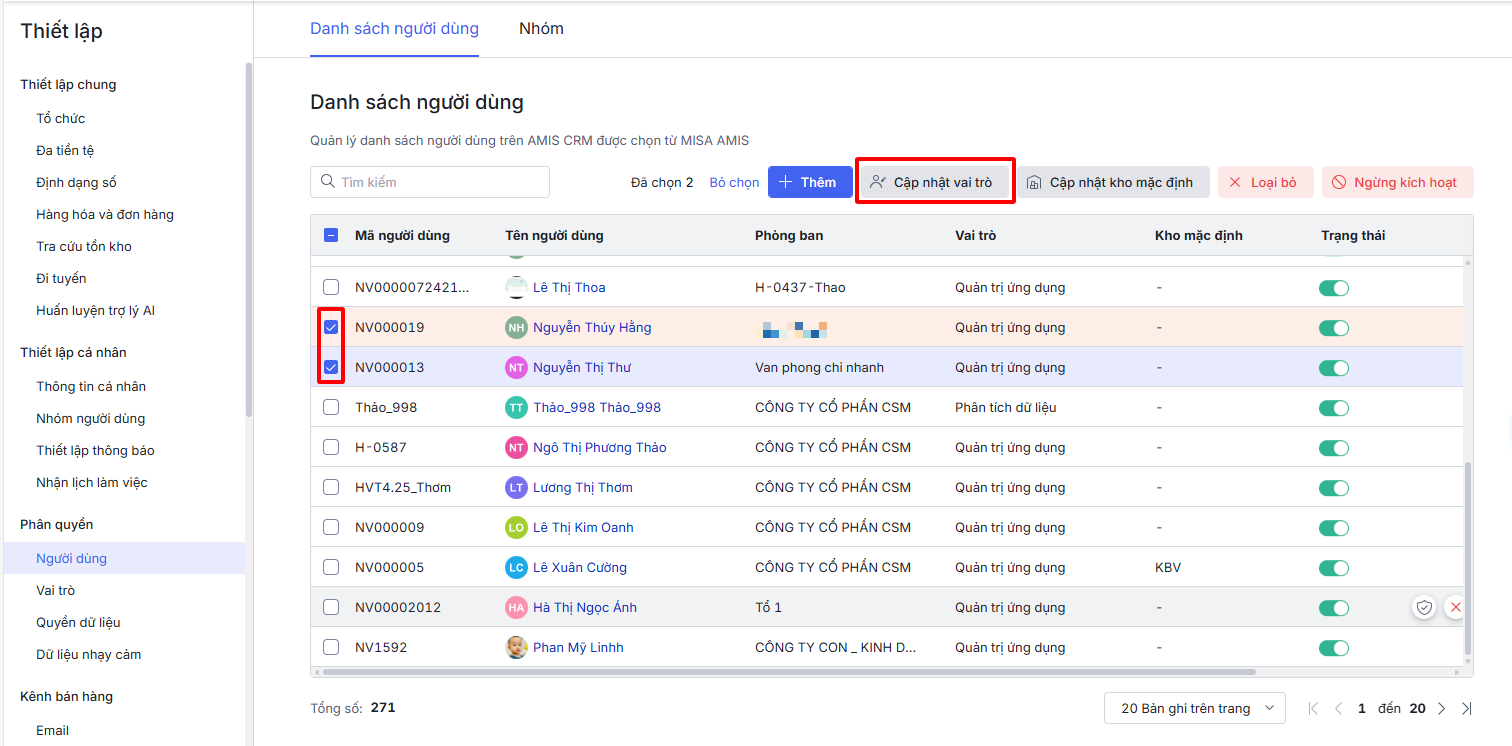Click the magnifier icon in the search box
Viewport: 1512px width, 746px height.
click(x=327, y=182)
